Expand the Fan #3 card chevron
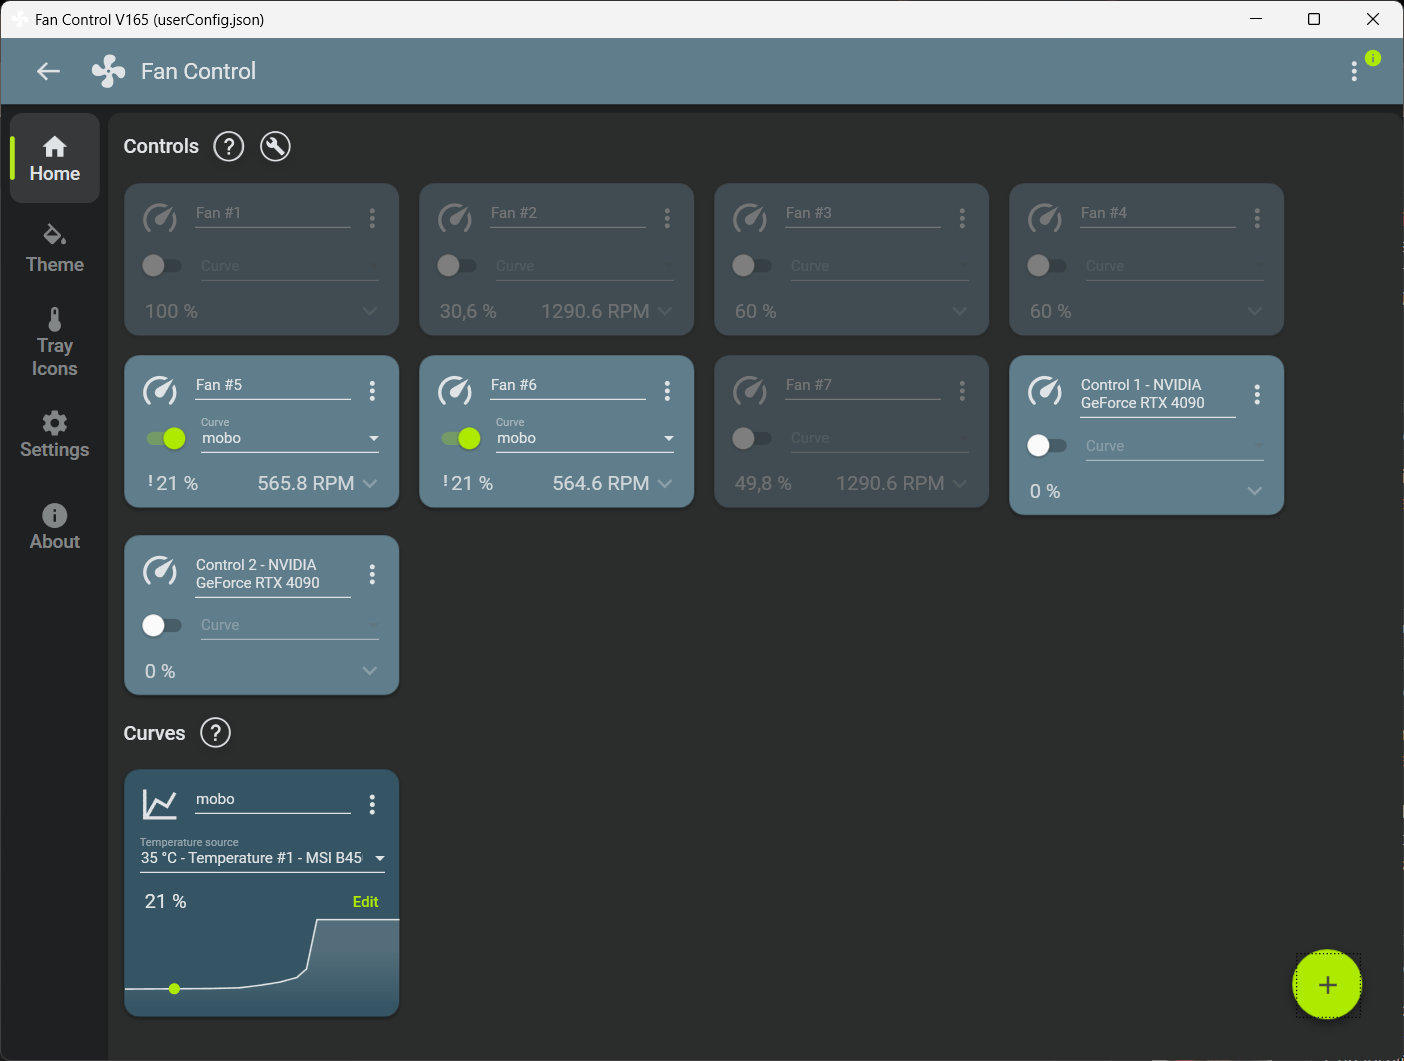 click(x=960, y=311)
